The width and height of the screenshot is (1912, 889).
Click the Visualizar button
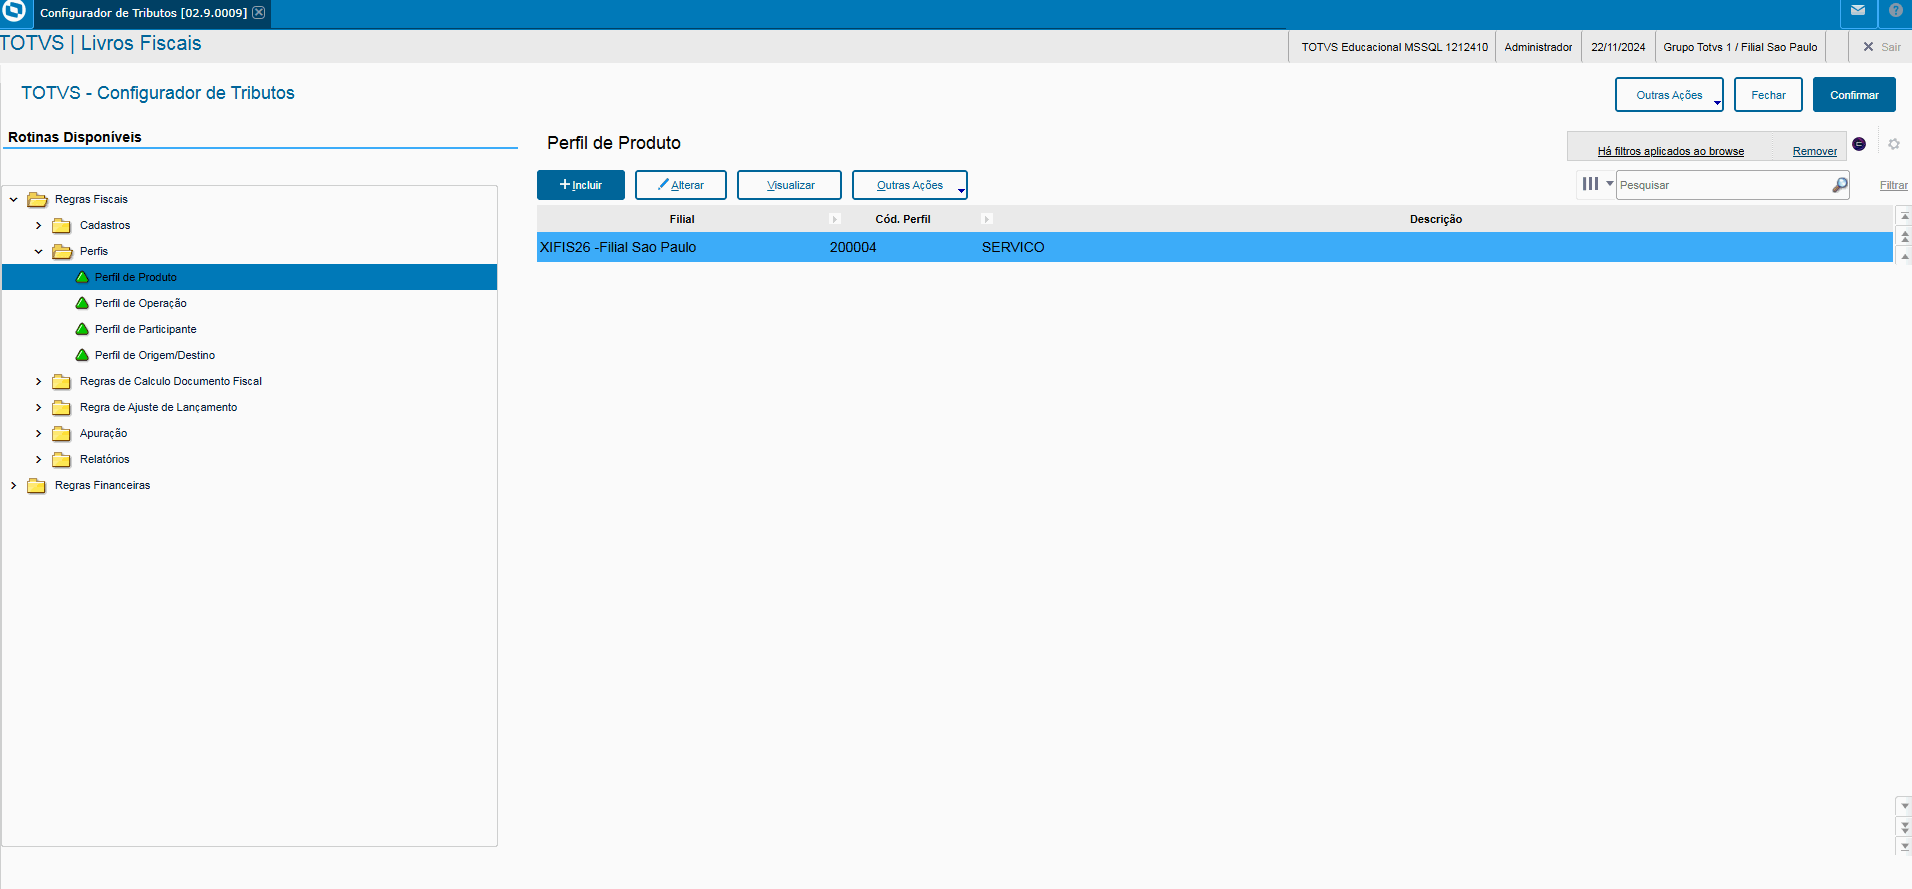[x=790, y=185]
